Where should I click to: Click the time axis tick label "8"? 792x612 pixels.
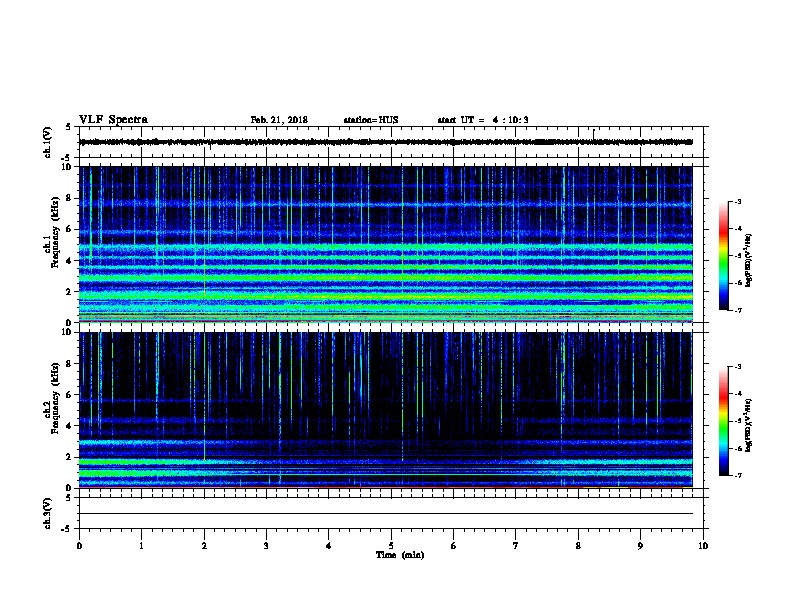578,546
